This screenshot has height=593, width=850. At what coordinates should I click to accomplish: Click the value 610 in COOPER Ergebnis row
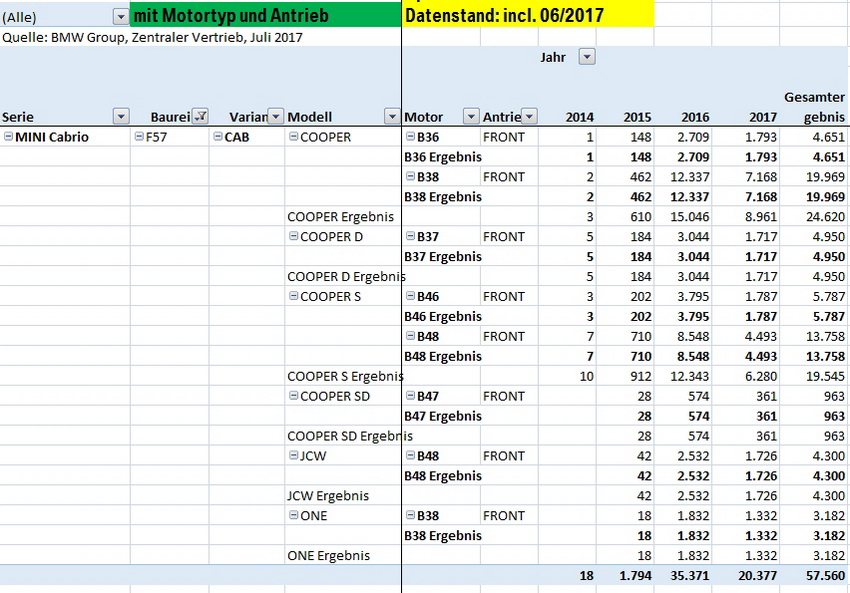coord(641,217)
